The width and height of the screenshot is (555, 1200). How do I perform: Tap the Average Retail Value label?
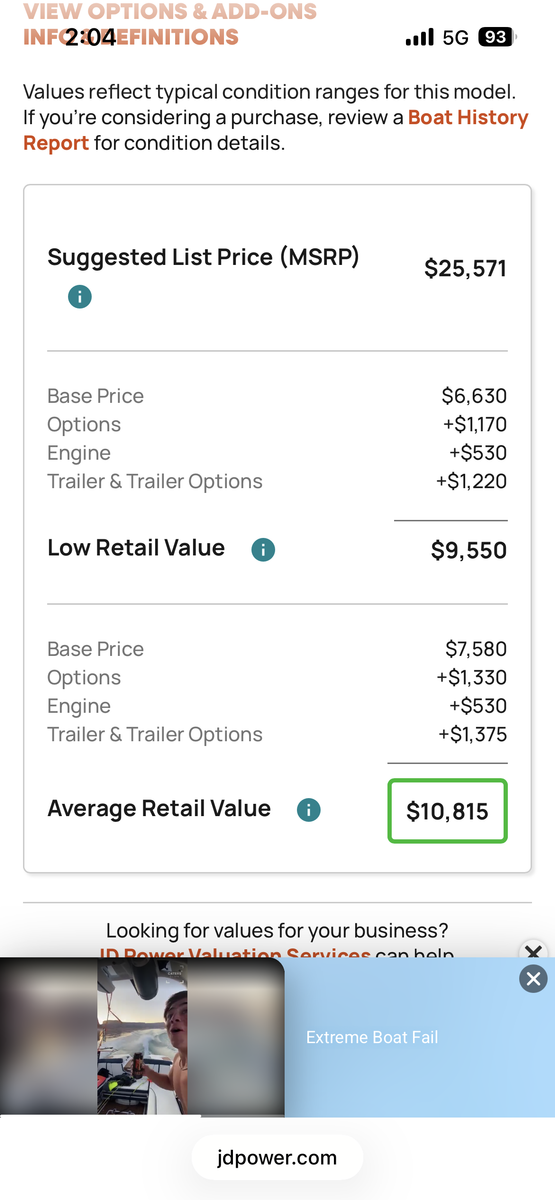[x=159, y=809]
